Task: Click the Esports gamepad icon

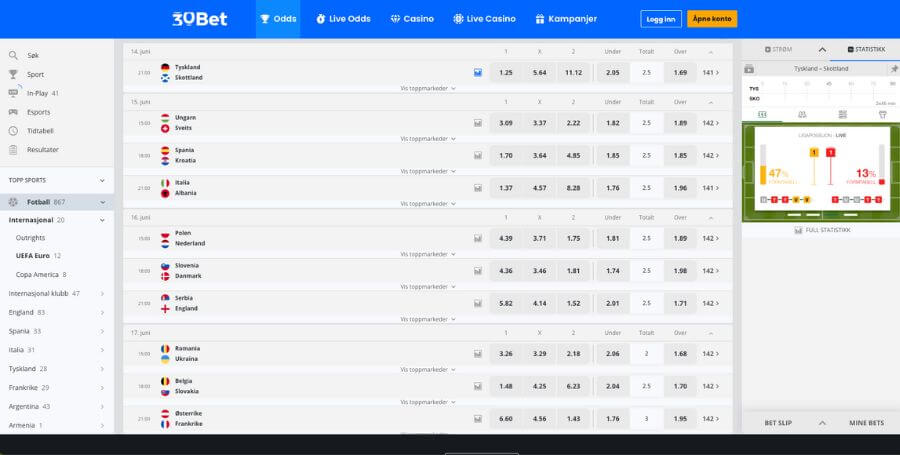Action: pyautogui.click(x=13, y=112)
